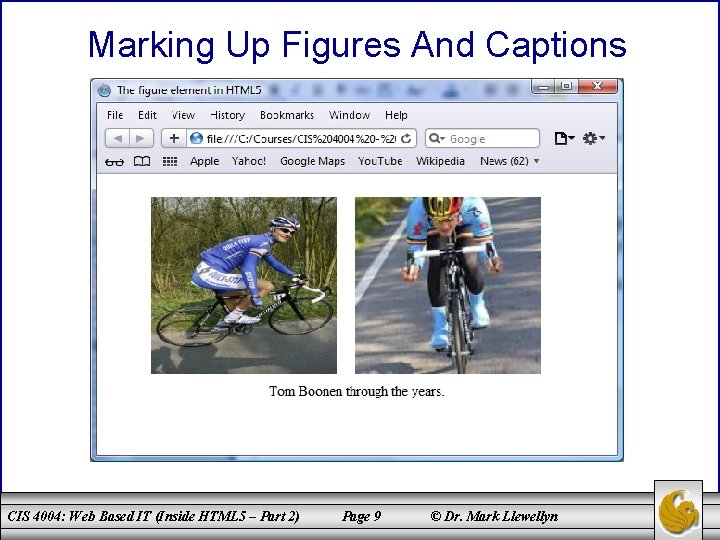Click the gold Pegasus logo in footer

click(x=678, y=511)
